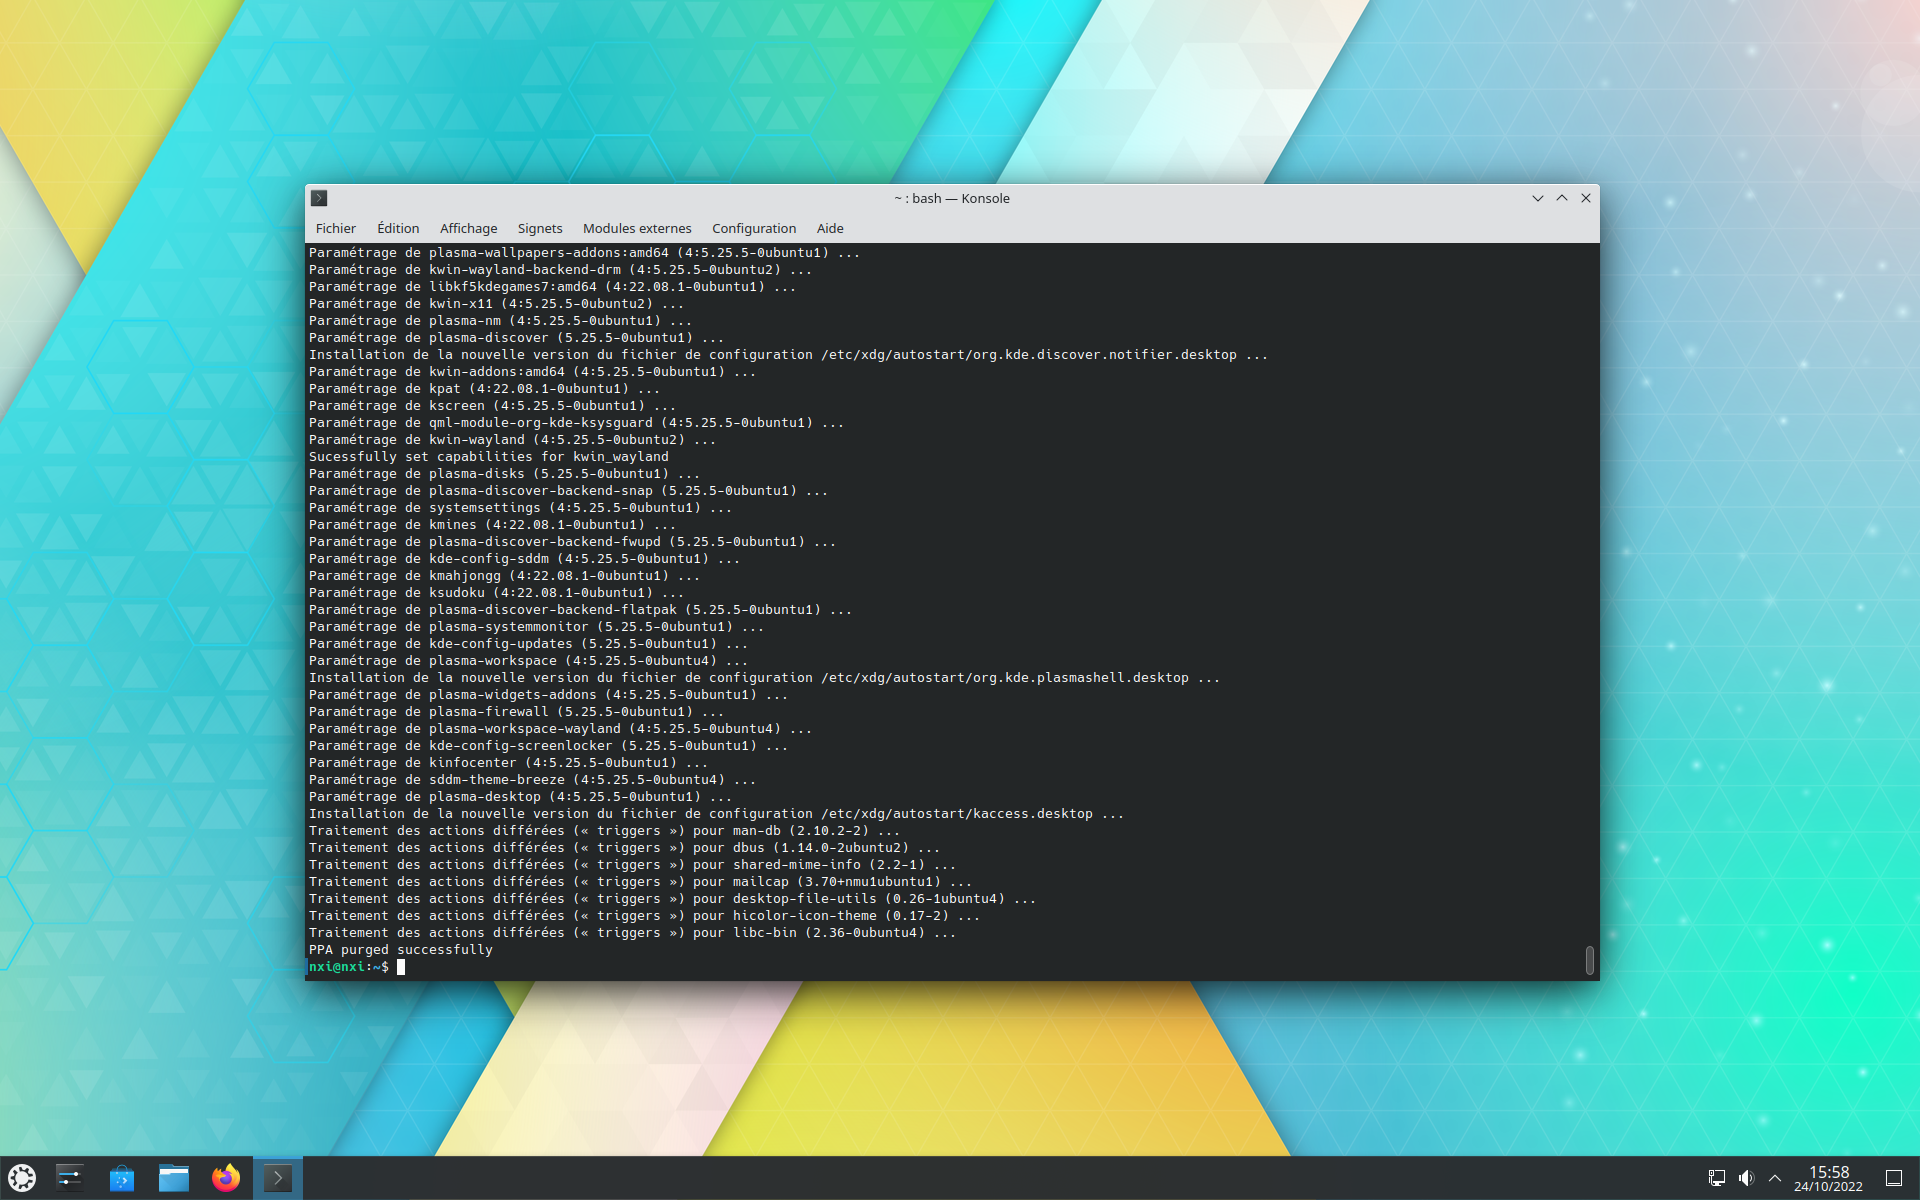Open the Aide menu
Viewport: 1920px width, 1200px height.
830,228
